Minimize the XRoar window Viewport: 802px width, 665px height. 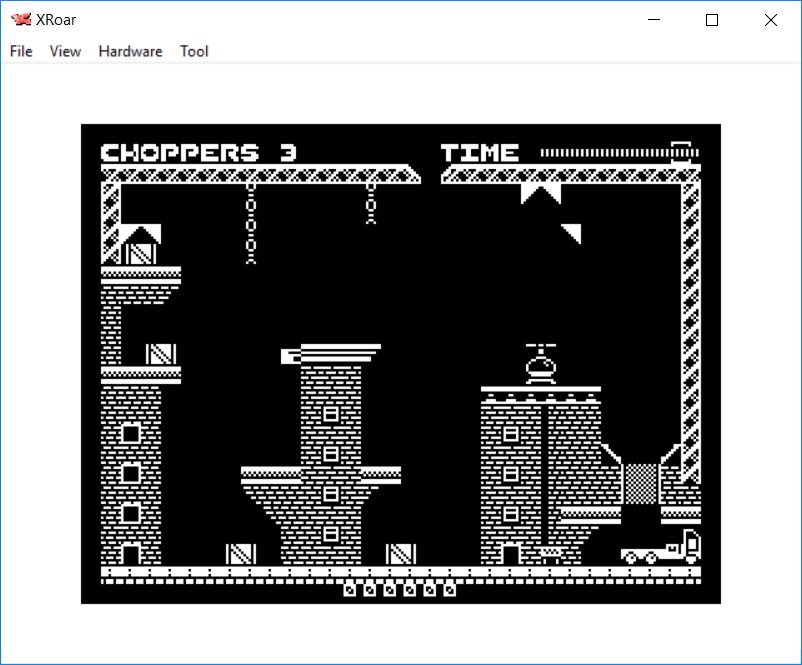[654, 20]
